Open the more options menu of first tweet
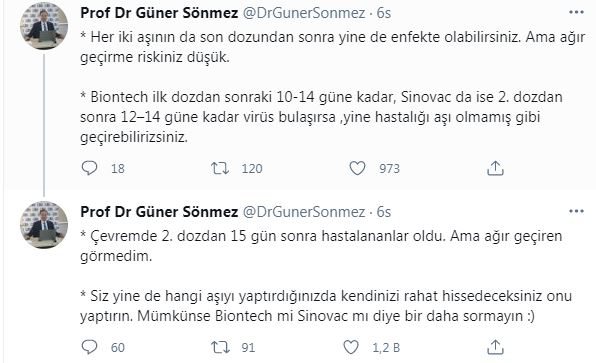Image resolution: width=596 pixels, height=363 pixels. click(x=576, y=13)
